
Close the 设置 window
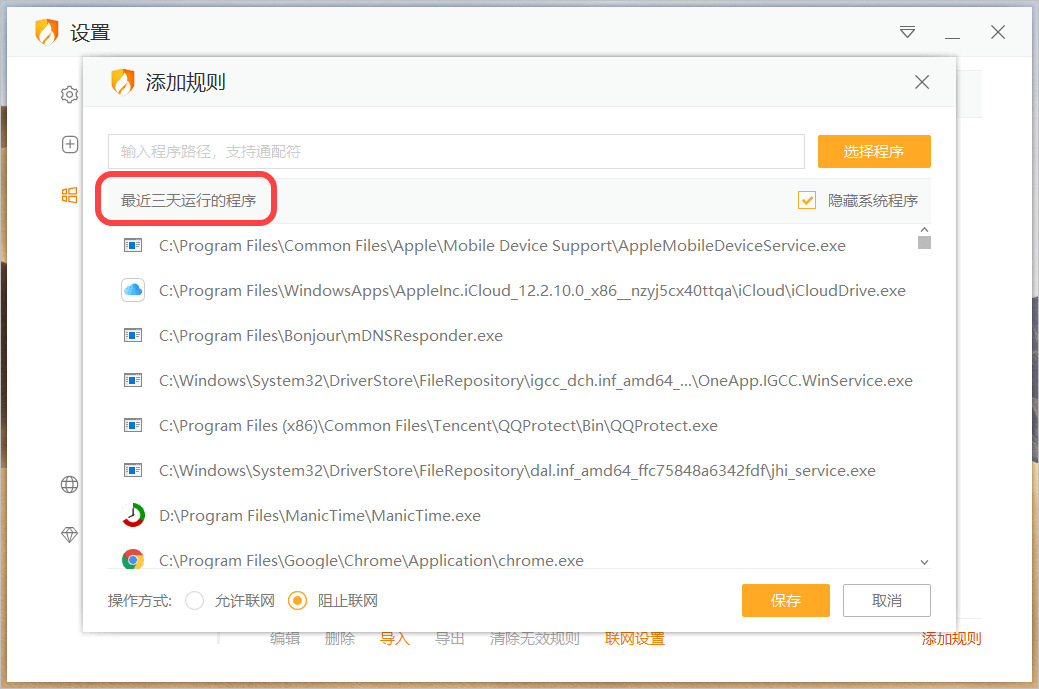[998, 32]
